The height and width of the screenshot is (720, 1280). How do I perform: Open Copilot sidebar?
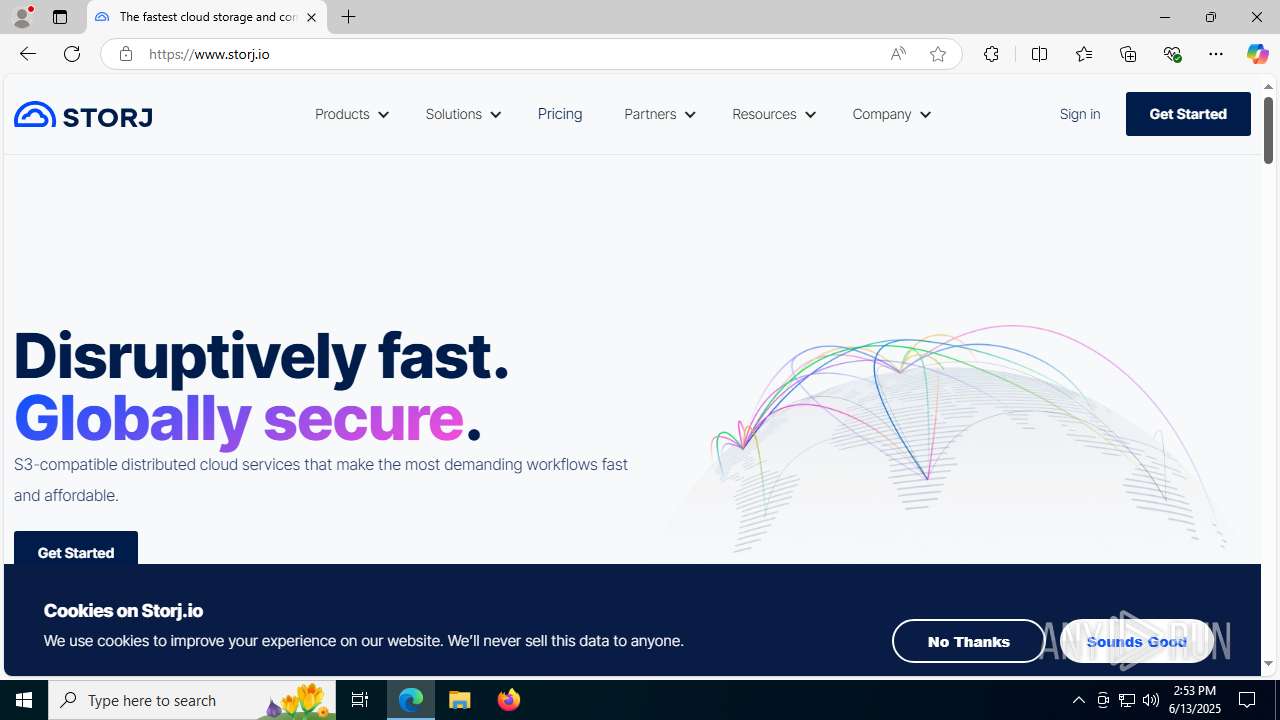[1257, 54]
